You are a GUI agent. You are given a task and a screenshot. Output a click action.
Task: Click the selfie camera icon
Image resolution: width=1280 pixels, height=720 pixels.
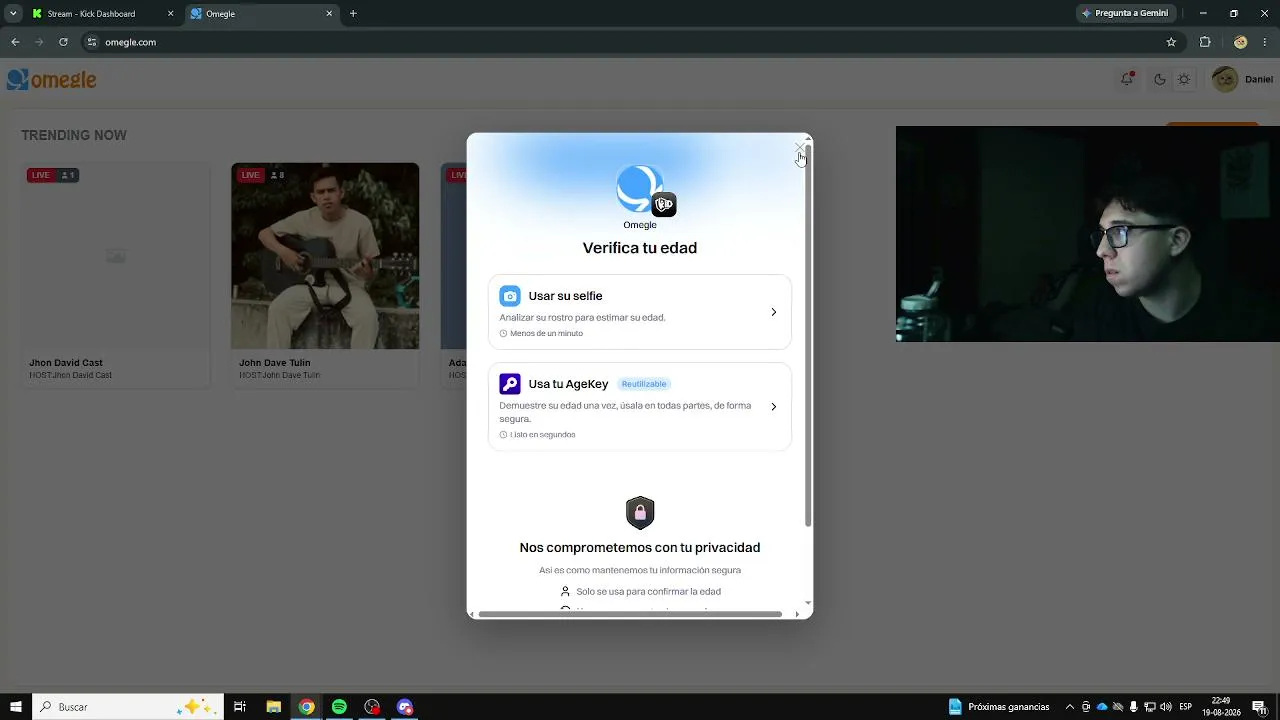[x=510, y=296]
